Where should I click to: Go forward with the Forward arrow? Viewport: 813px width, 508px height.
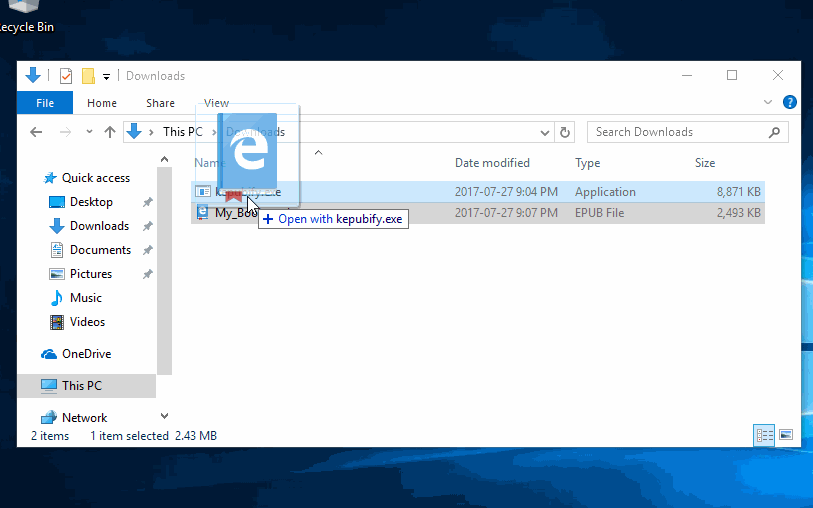point(65,132)
